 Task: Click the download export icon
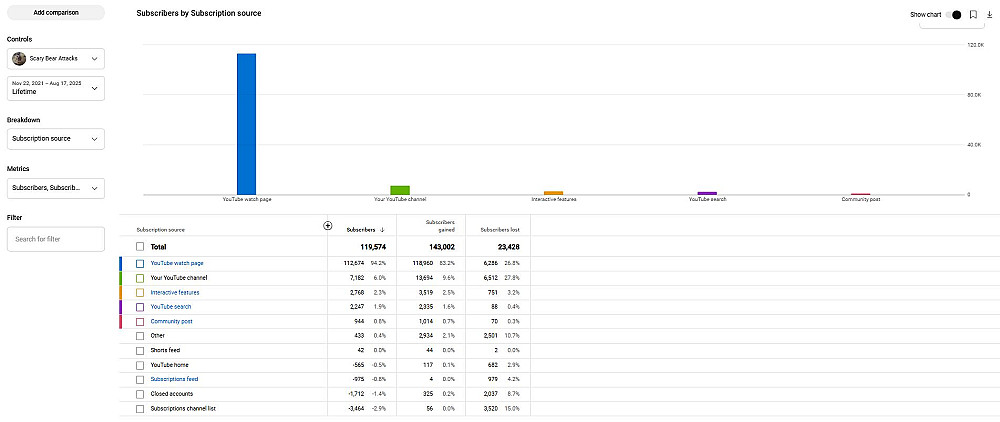point(990,15)
